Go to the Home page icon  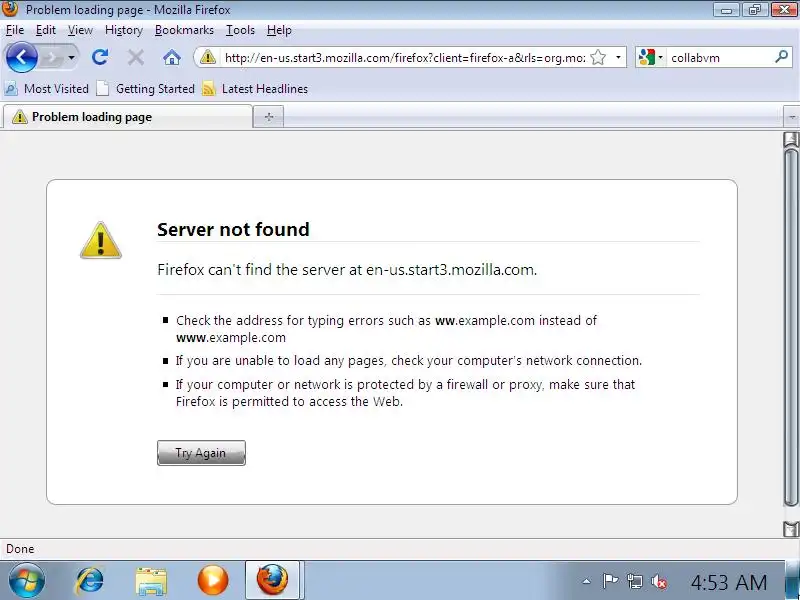coord(171,58)
